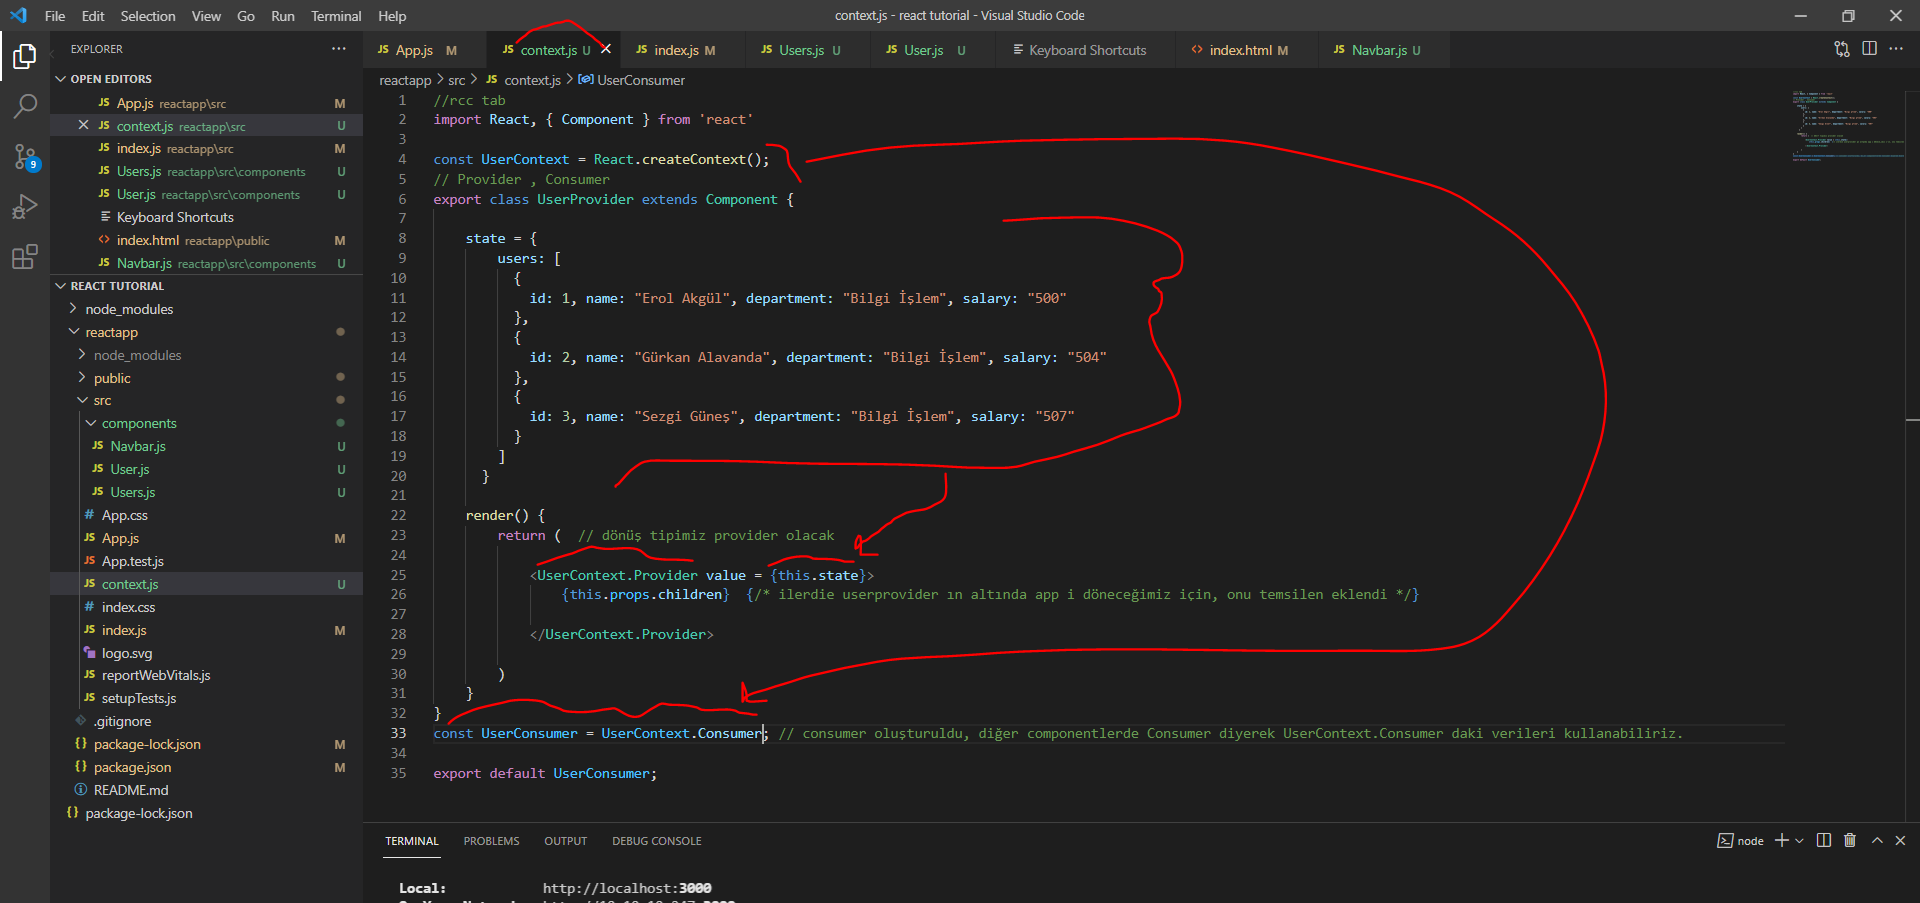The height and width of the screenshot is (903, 1920).
Task: Switch to the PROBLEMS panel tab
Action: click(491, 841)
